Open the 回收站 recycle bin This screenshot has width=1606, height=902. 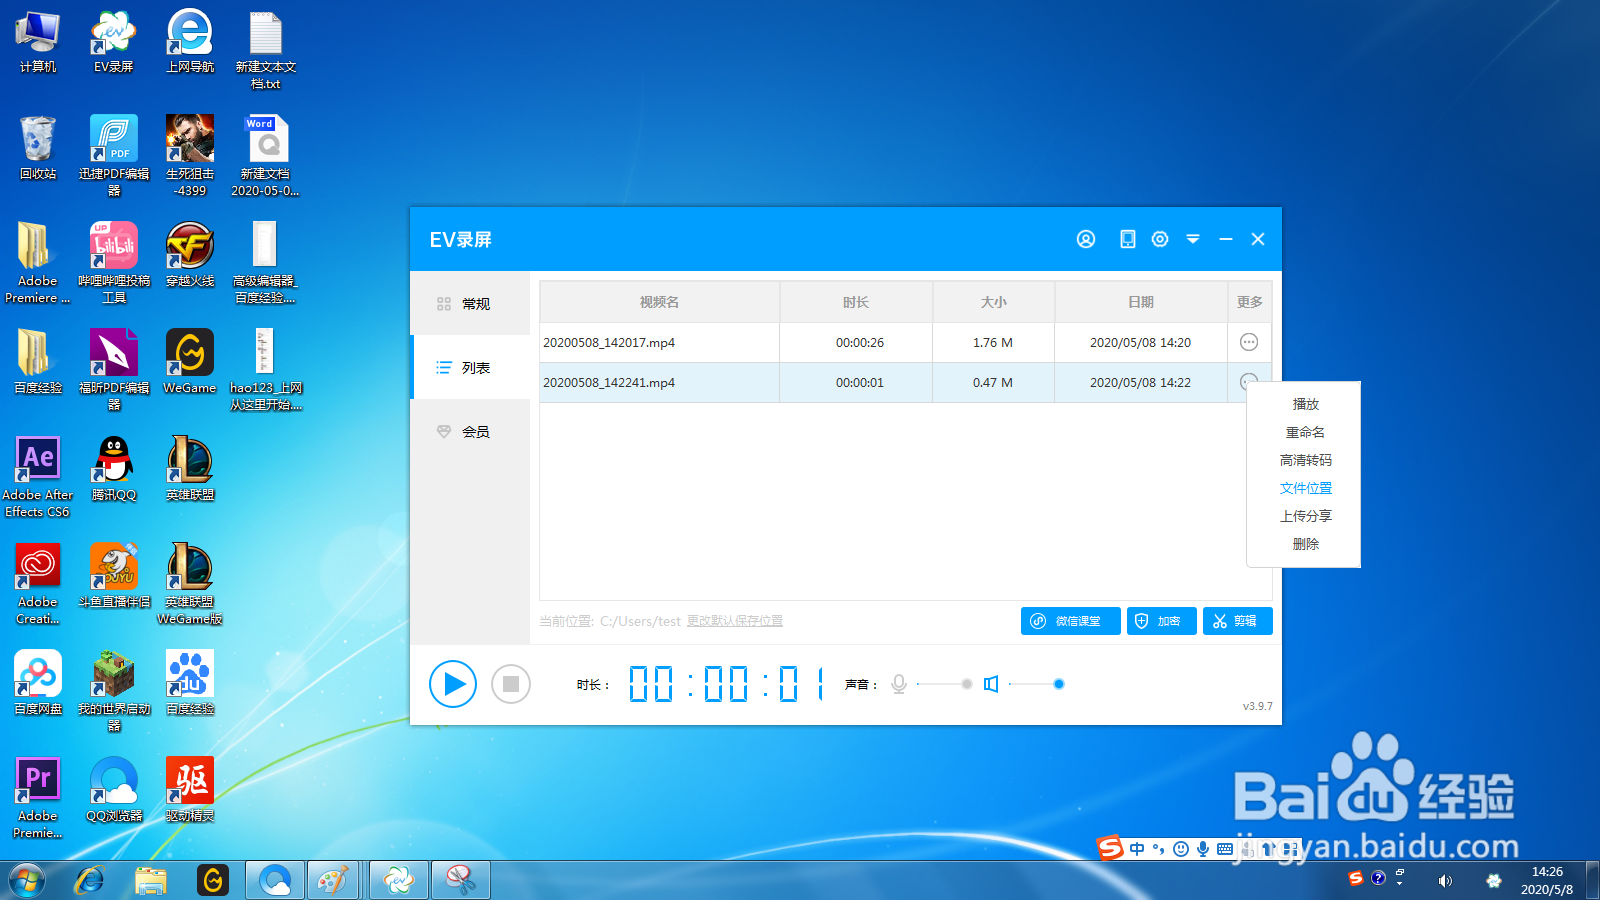[x=38, y=149]
